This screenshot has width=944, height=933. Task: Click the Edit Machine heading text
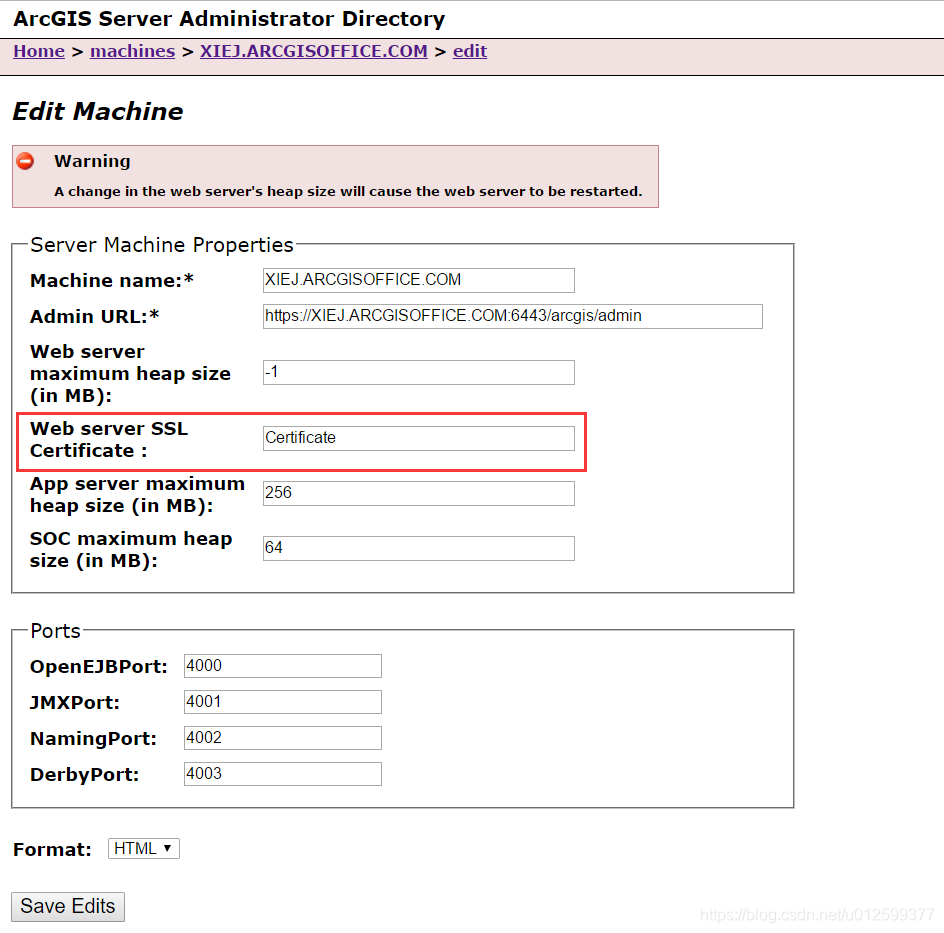98,112
